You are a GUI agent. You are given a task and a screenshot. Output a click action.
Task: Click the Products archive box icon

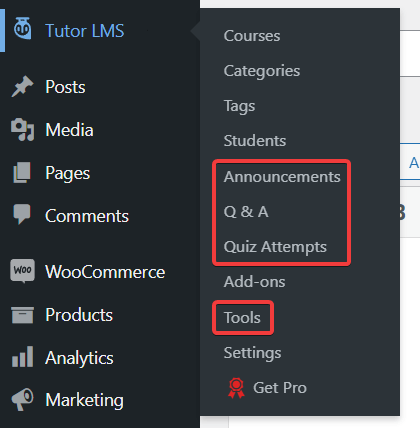(22, 315)
